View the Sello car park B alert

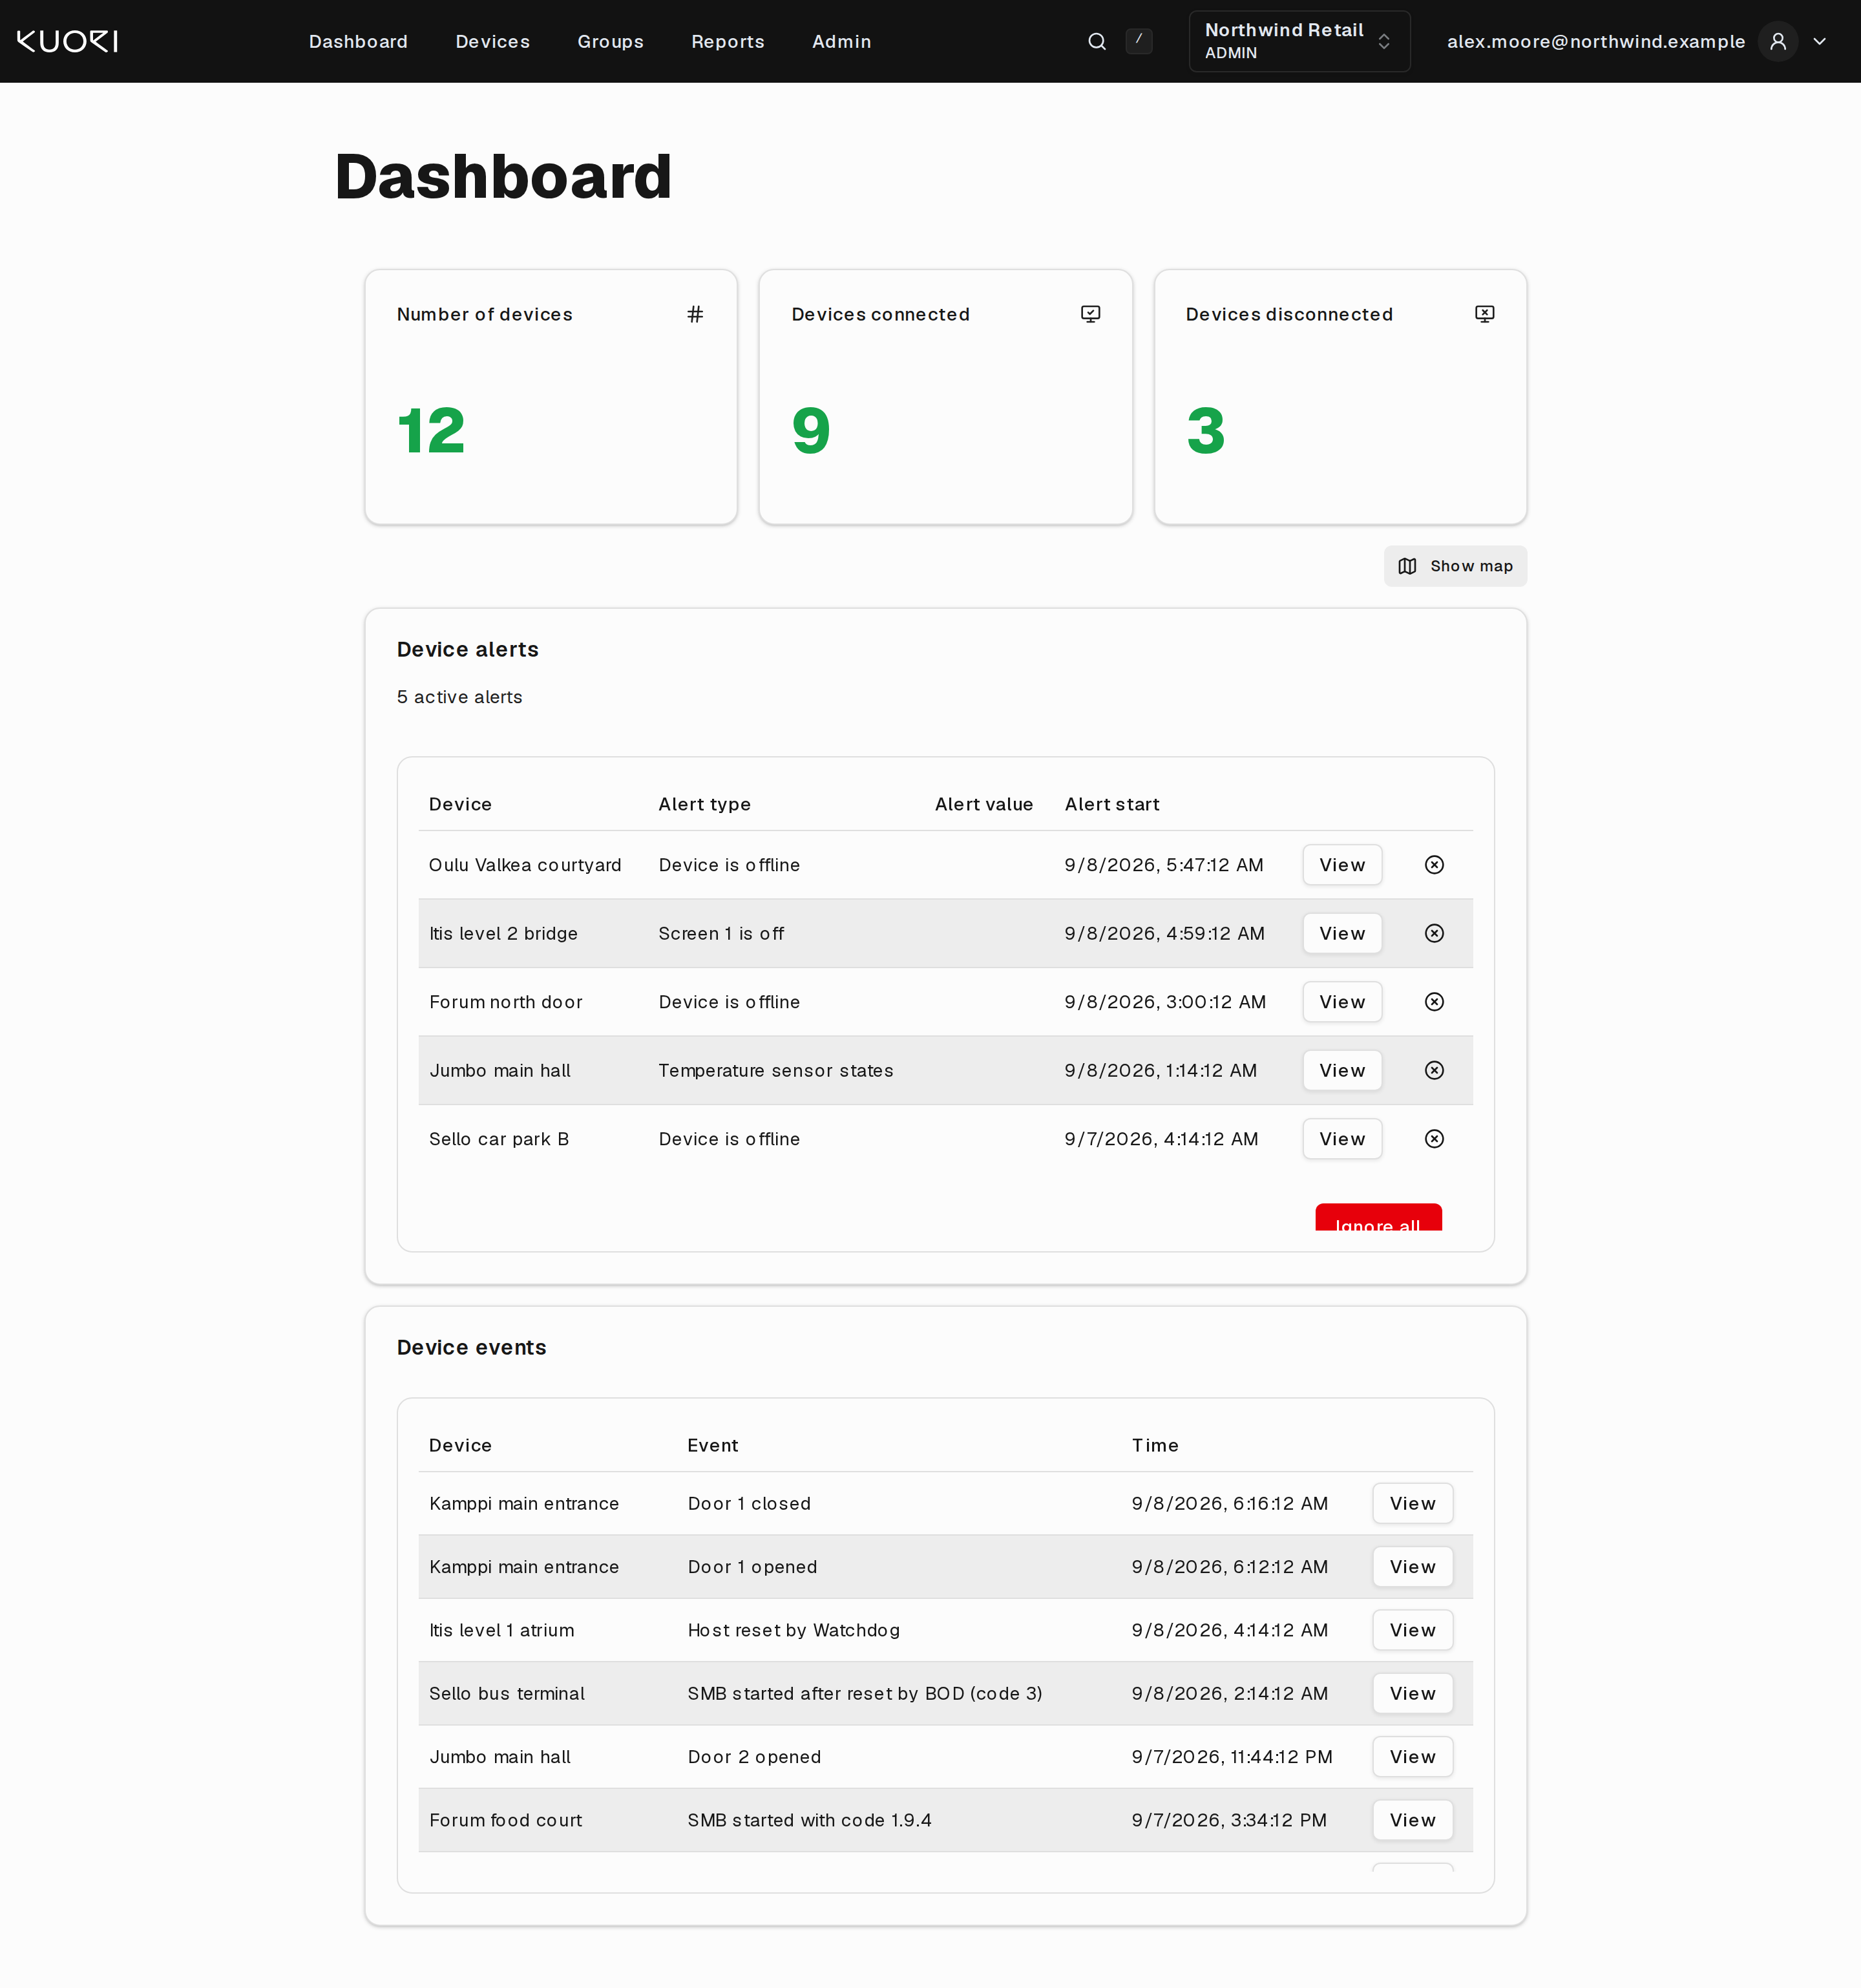(1342, 1139)
